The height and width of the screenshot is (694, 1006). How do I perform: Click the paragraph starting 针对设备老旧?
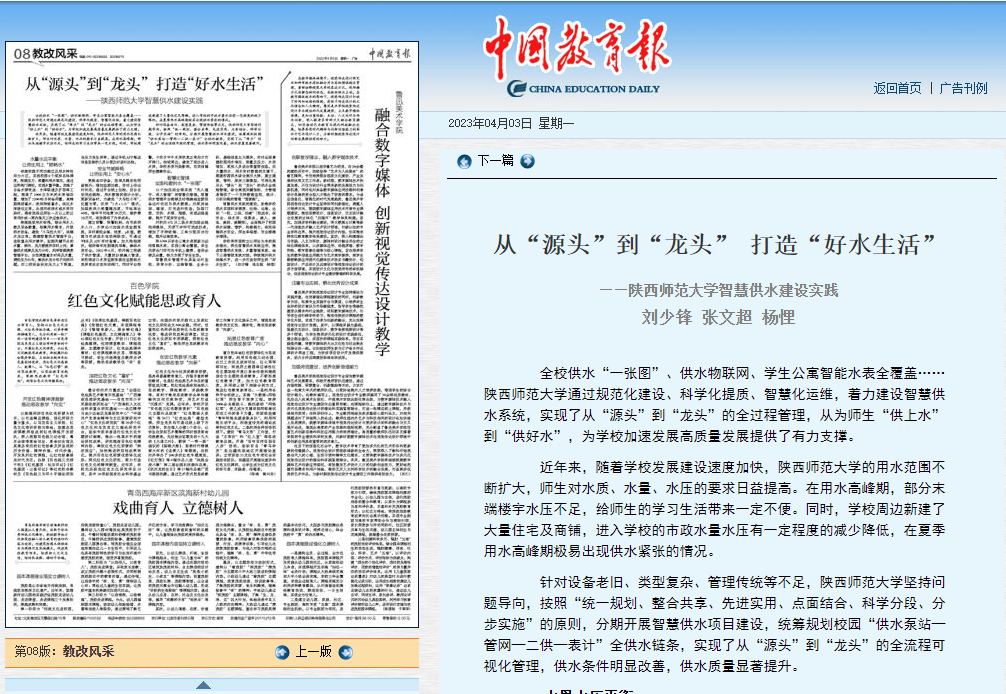pyautogui.click(x=715, y=624)
